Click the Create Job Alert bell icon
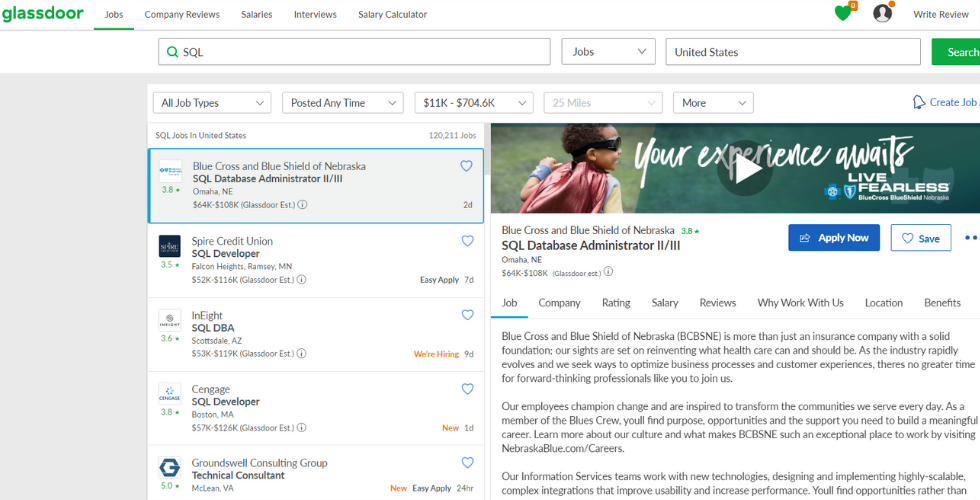Viewport: 980px width, 500px height. click(x=919, y=102)
